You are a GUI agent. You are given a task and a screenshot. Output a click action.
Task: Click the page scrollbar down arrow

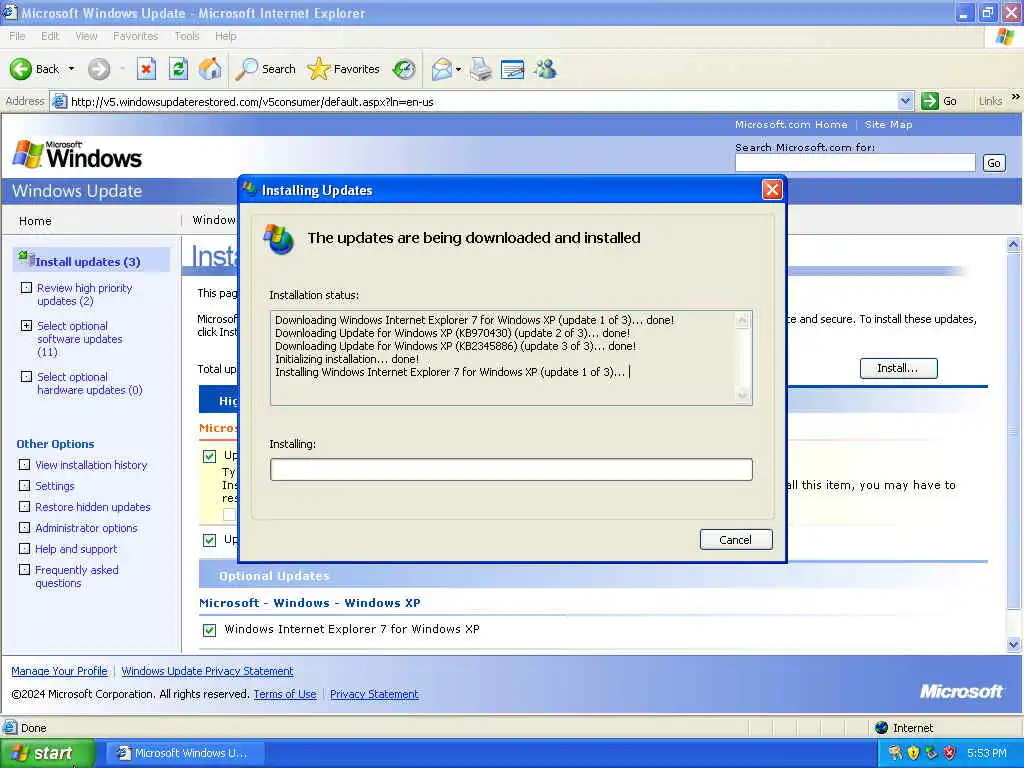(1014, 644)
